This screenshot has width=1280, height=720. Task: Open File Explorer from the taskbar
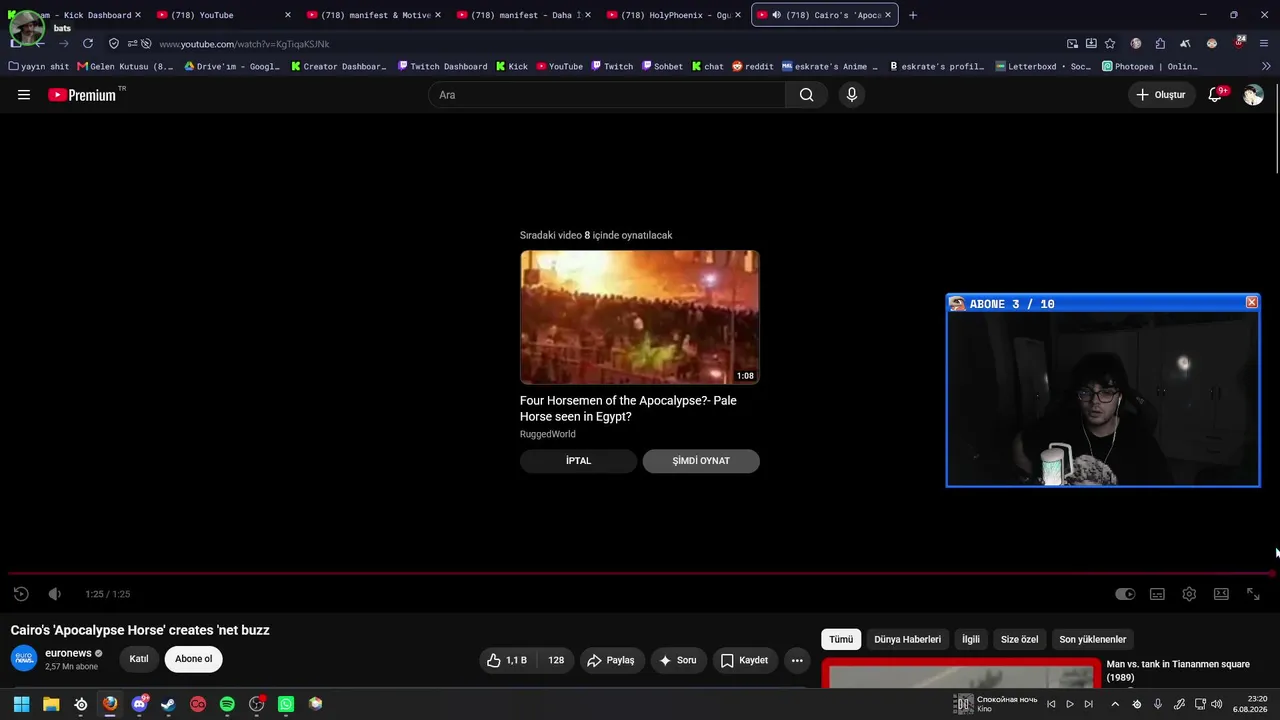(51, 704)
